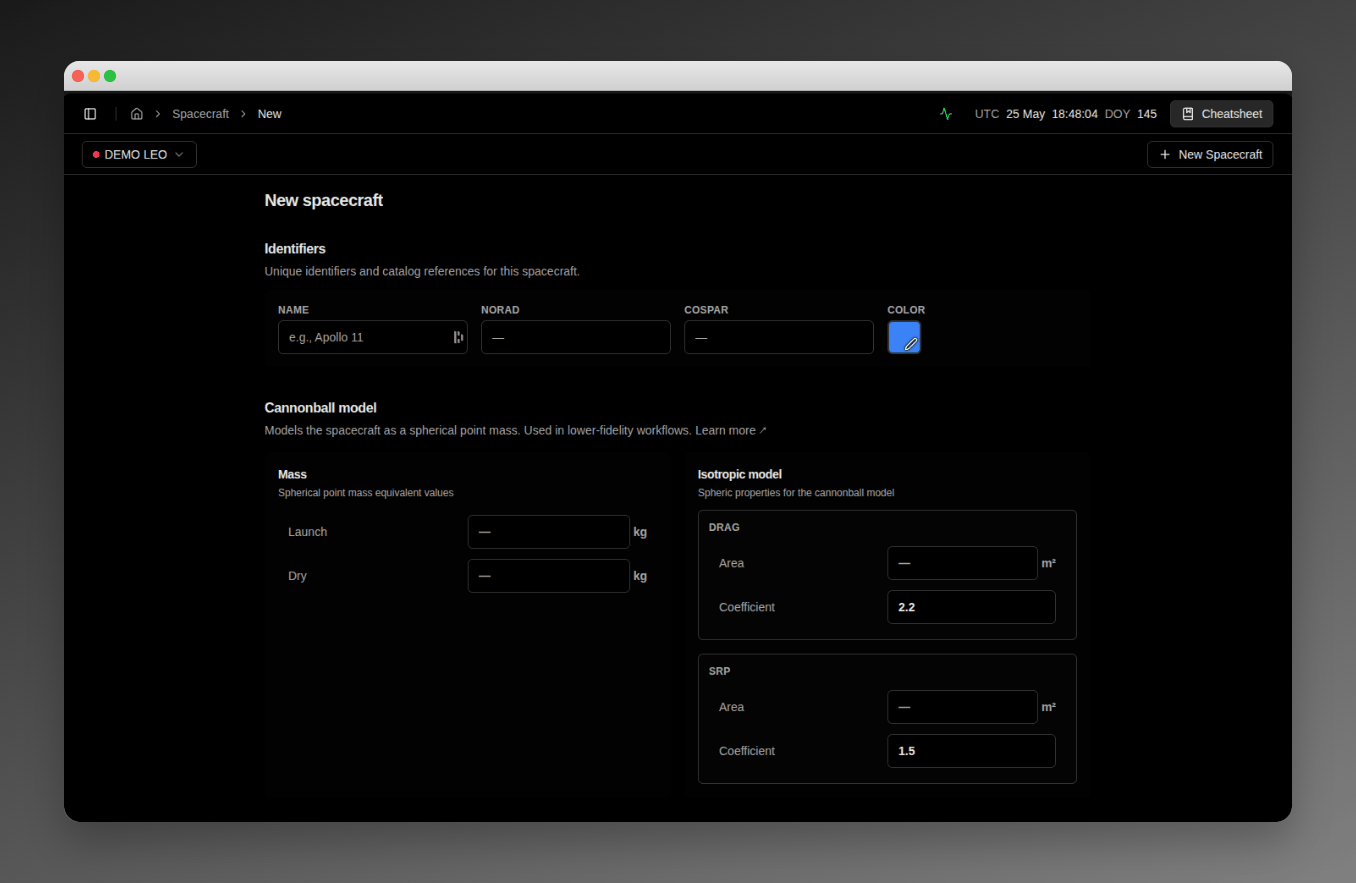Image resolution: width=1356 pixels, height=883 pixels.
Task: Click the green activity pulse icon
Action: [946, 114]
